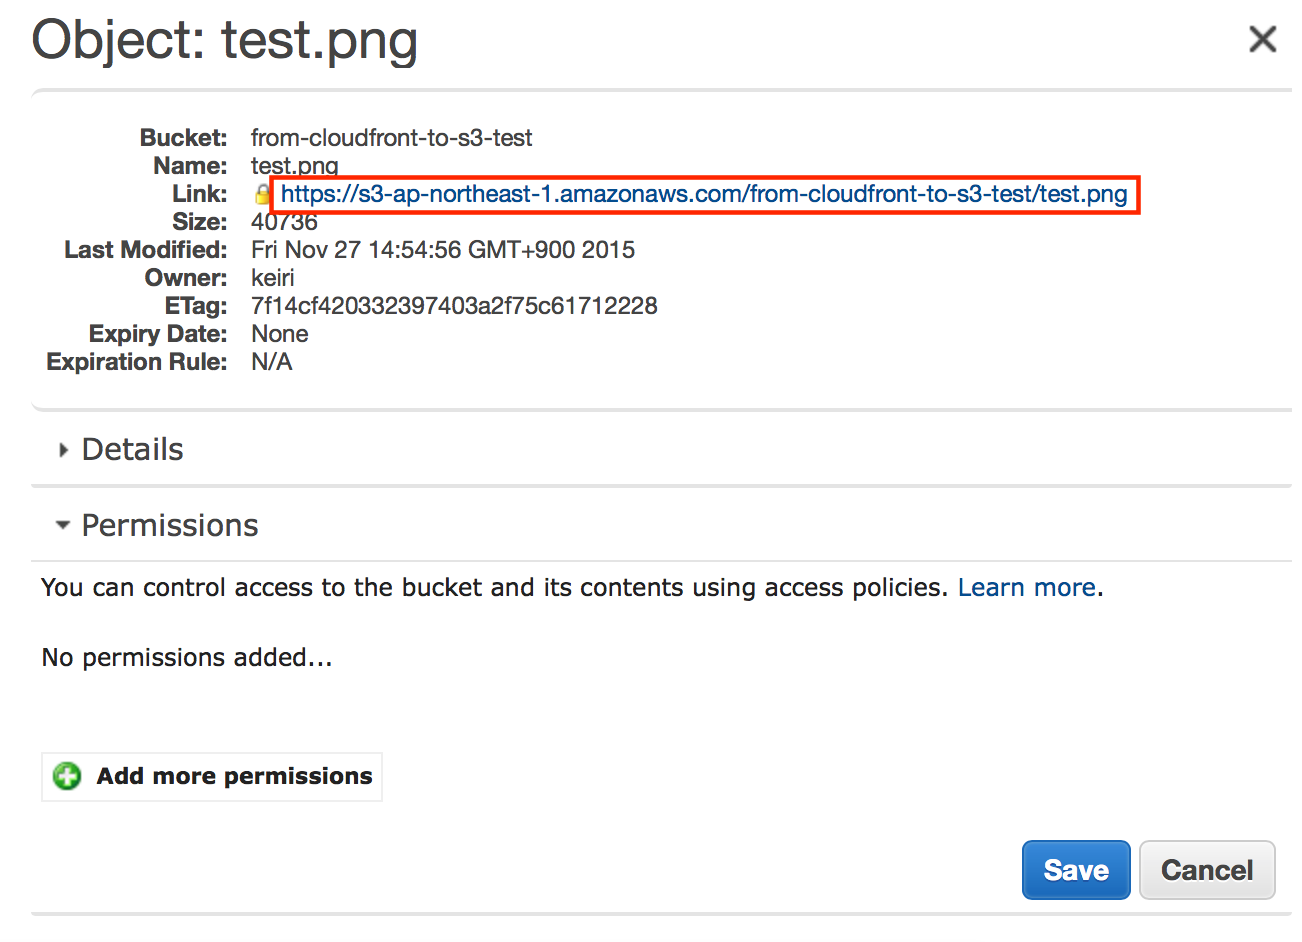Image resolution: width=1302 pixels, height=942 pixels.
Task: Click the lock icon beside the link
Action: click(x=262, y=194)
